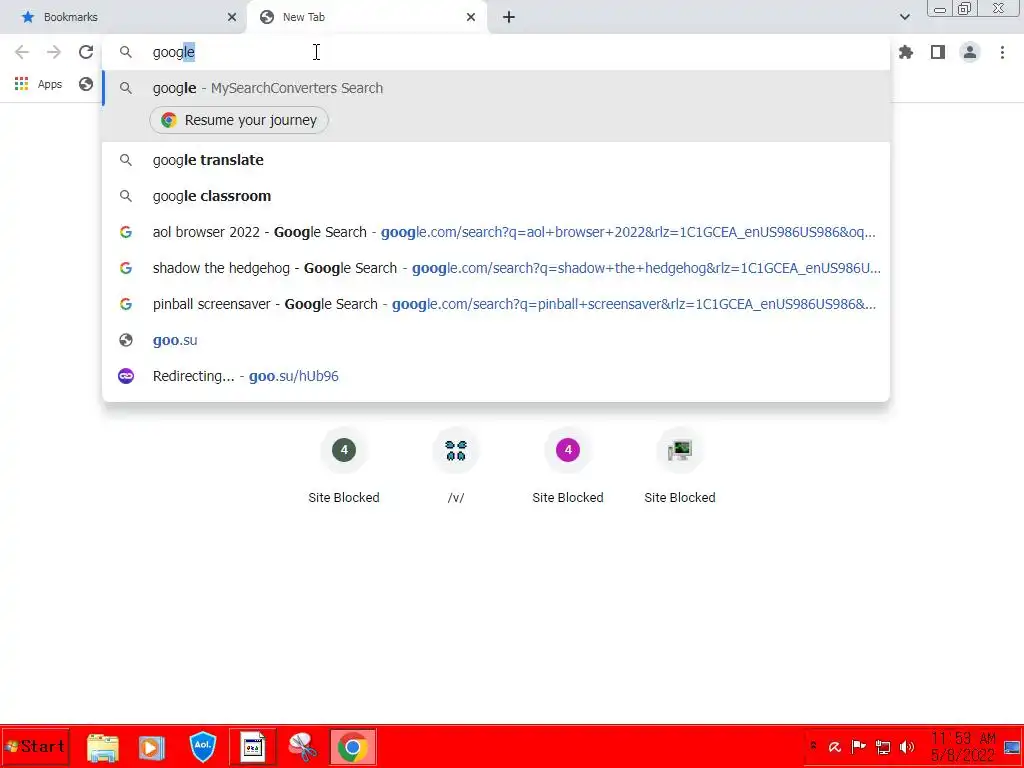Image resolution: width=1024 pixels, height=768 pixels.
Task: Click Show desktop button at taskbar end
Action: 1012,746
